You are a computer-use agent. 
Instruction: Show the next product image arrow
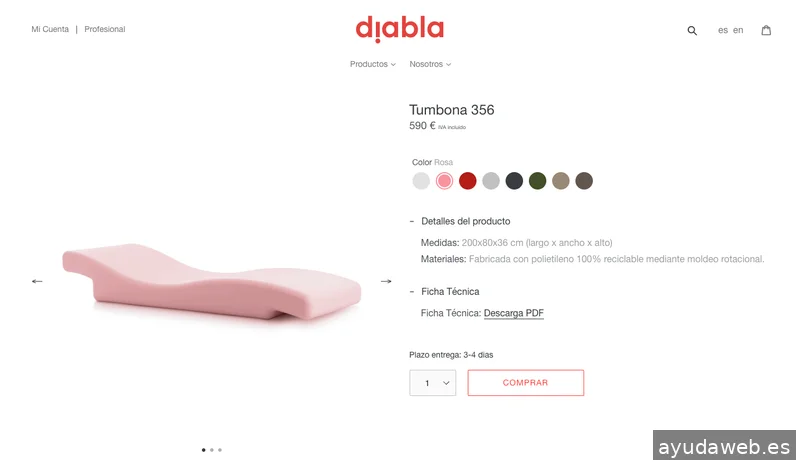pos(386,281)
